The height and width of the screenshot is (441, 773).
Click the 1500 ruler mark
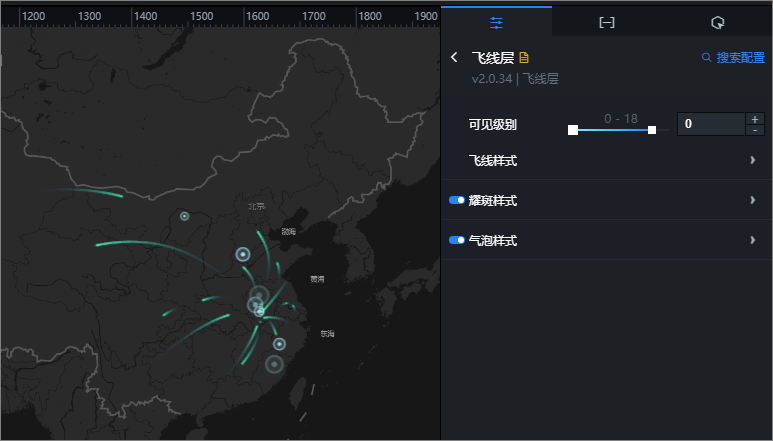pyautogui.click(x=202, y=16)
